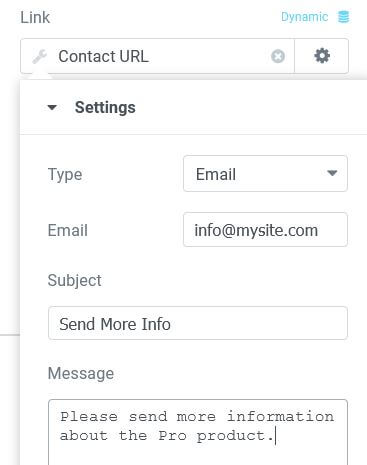Click the arrow on the Type dropdown
Viewport: 367px width, 465px height.
(x=332, y=173)
